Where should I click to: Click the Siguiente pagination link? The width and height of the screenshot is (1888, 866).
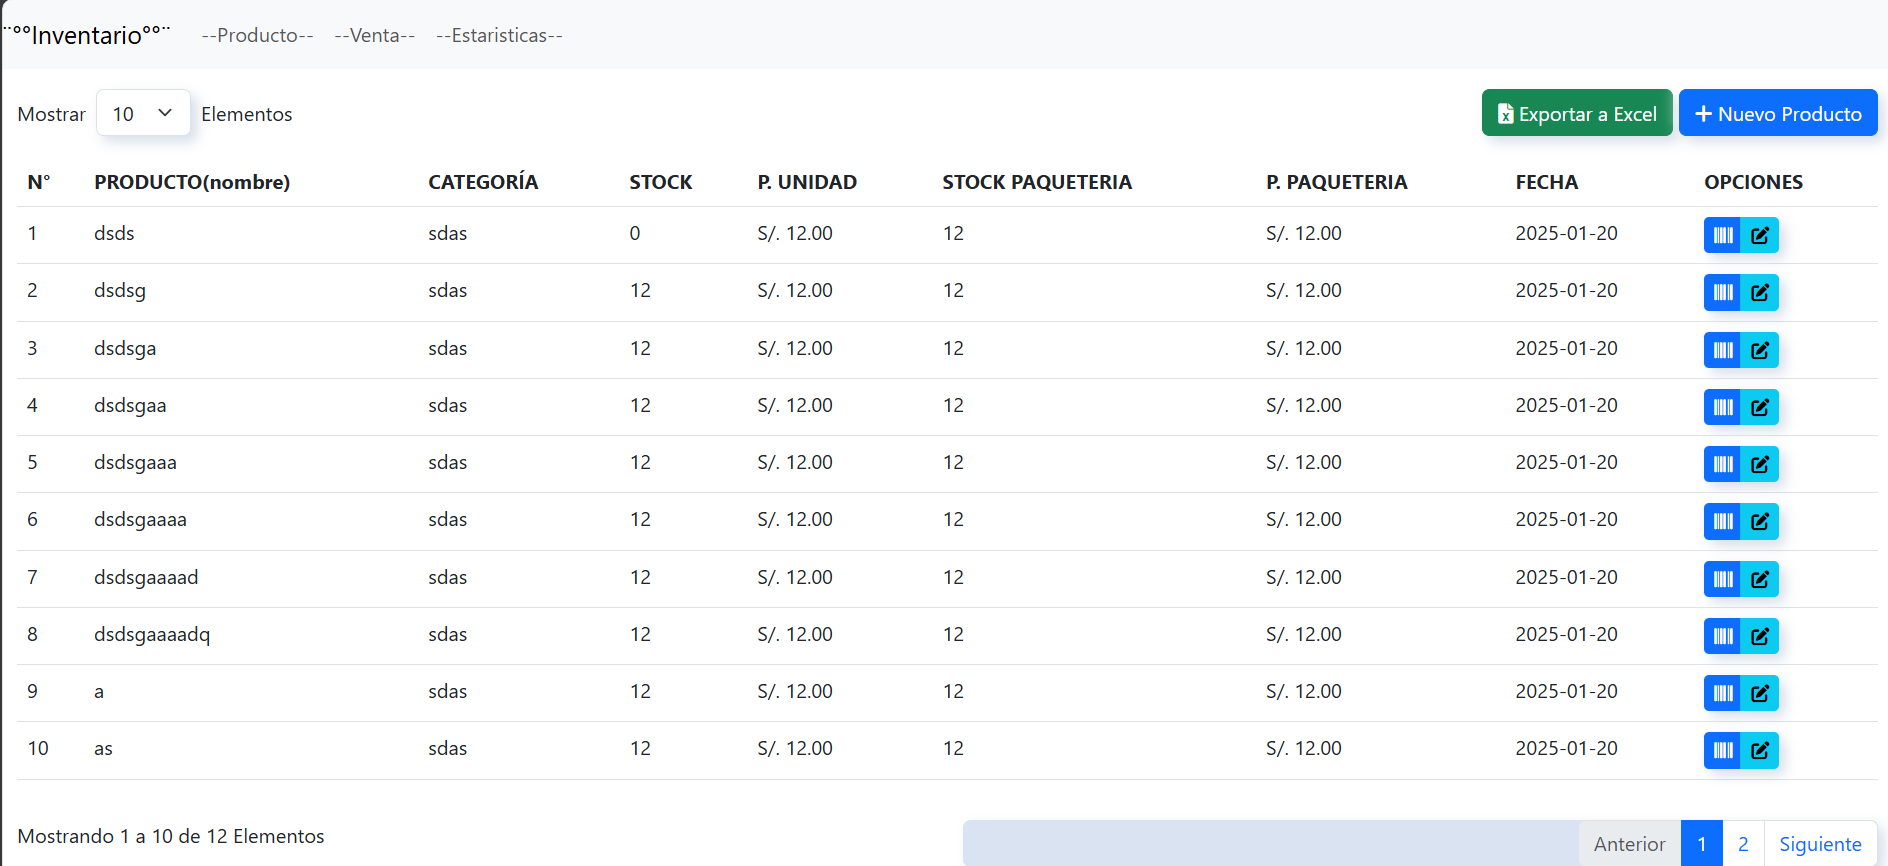(x=1819, y=844)
